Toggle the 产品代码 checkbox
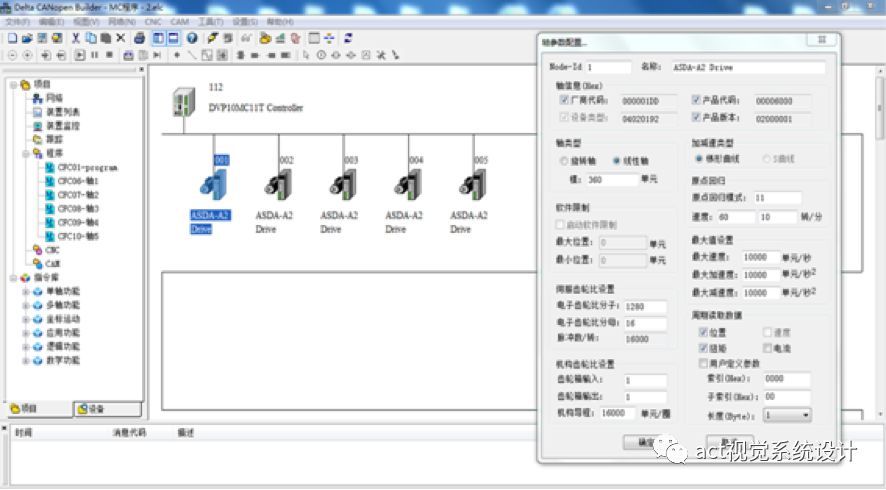The image size is (886, 490). [x=696, y=100]
